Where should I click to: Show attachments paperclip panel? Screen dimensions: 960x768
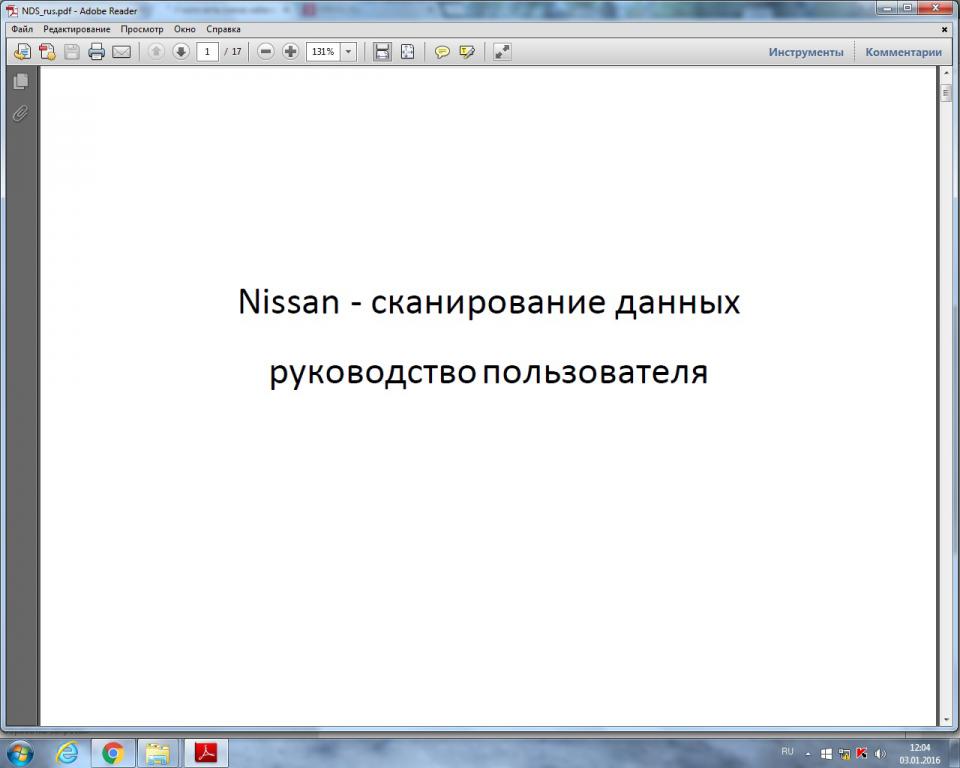click(21, 113)
